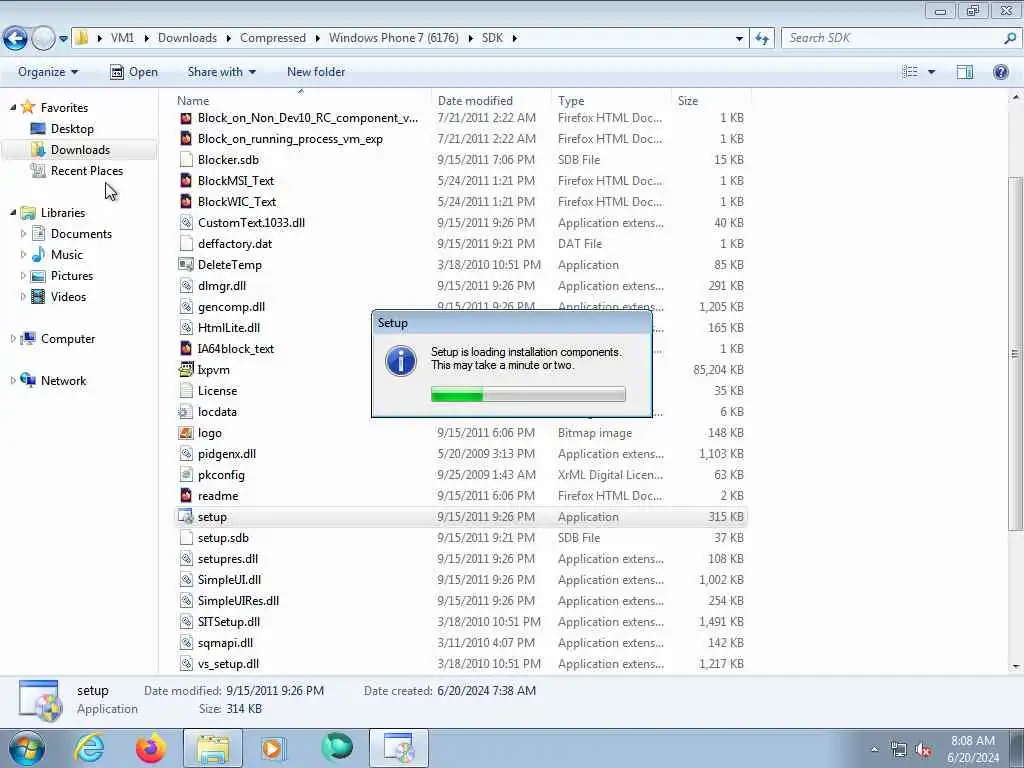Click the Ixpvm archive file icon
Image resolution: width=1024 pixels, height=768 pixels.
click(x=186, y=370)
